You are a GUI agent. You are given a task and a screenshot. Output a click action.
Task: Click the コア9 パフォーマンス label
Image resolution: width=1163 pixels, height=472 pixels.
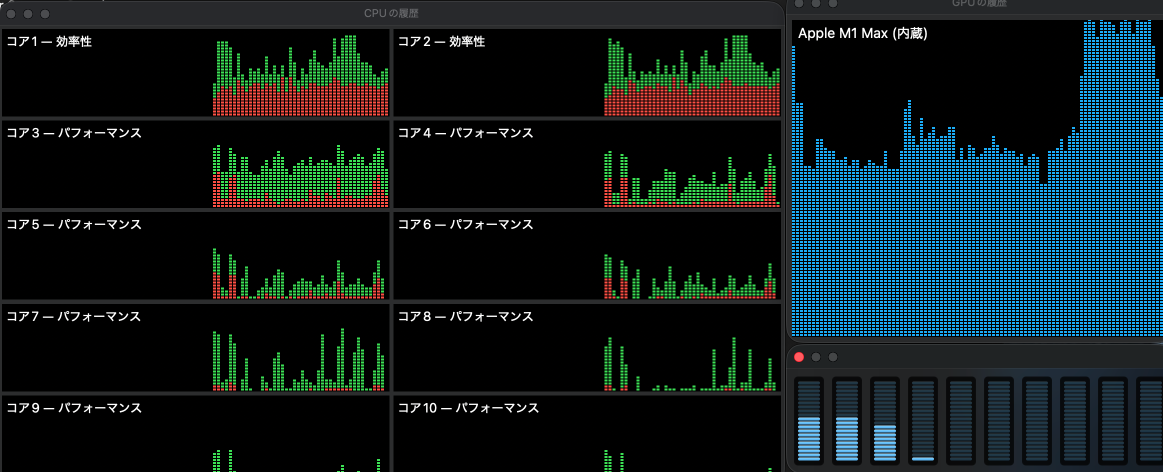click(74, 407)
